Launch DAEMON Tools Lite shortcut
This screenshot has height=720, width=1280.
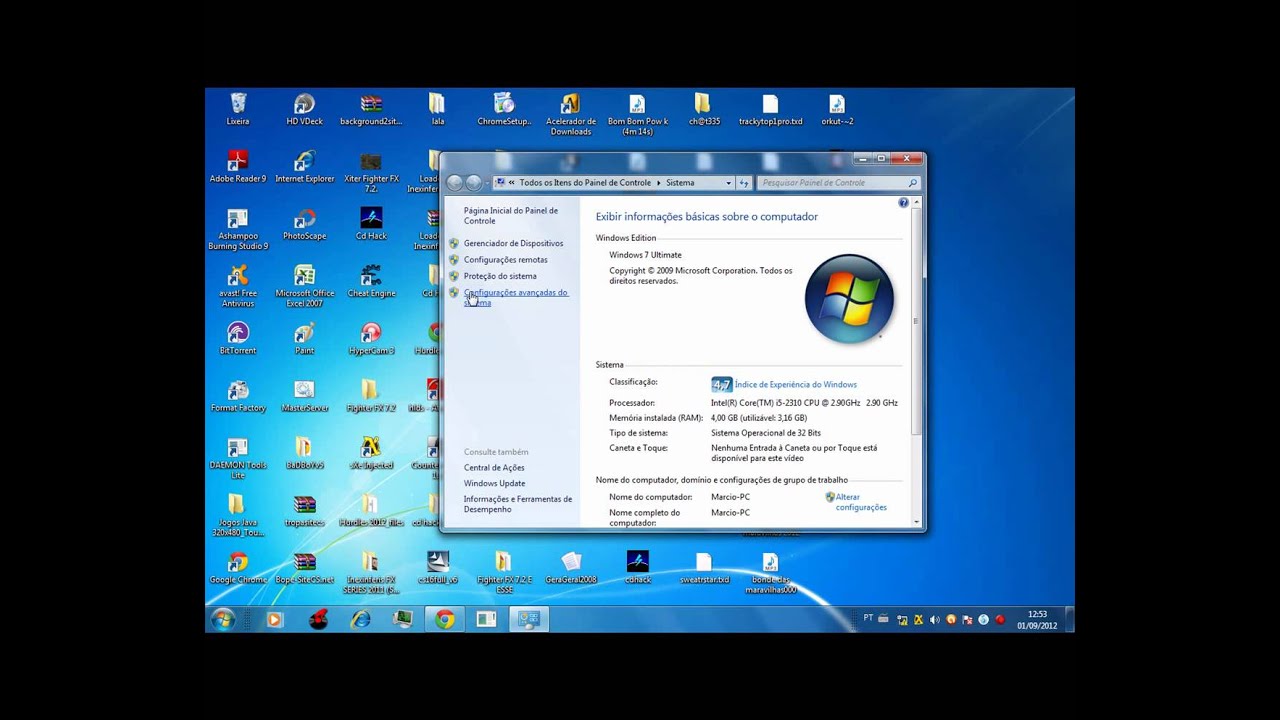click(238, 458)
